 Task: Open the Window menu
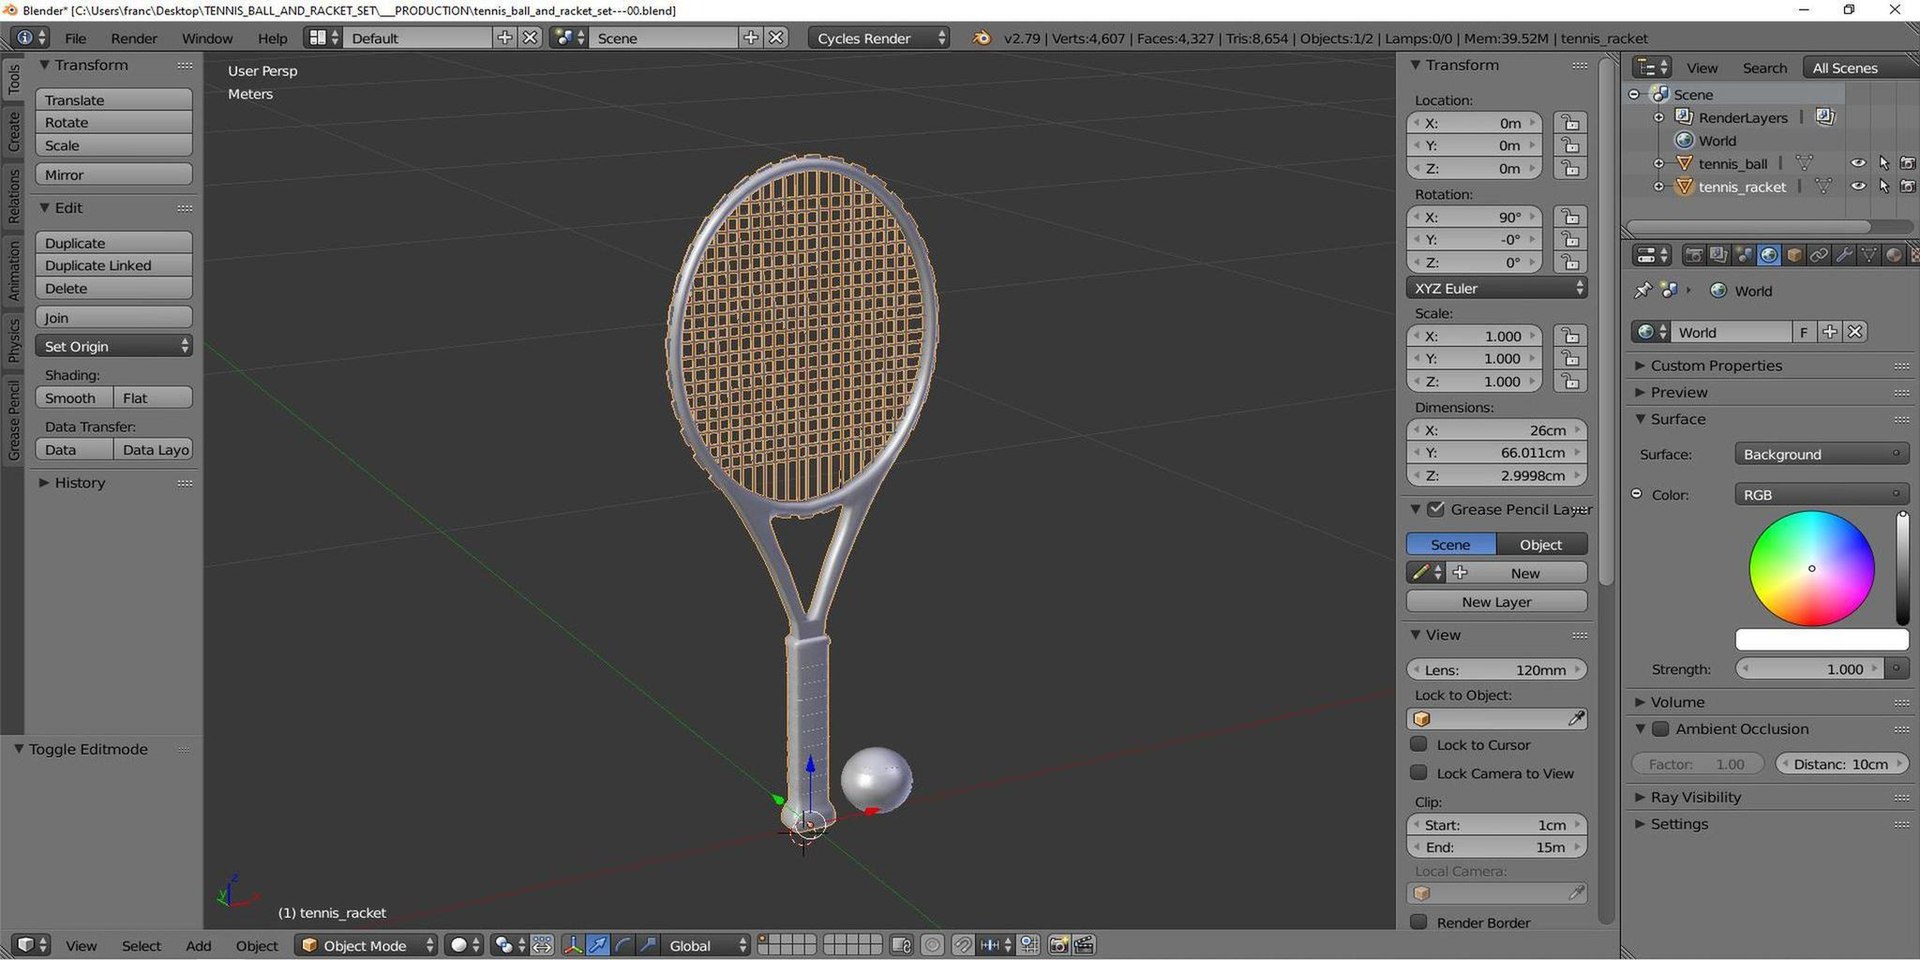point(207,38)
